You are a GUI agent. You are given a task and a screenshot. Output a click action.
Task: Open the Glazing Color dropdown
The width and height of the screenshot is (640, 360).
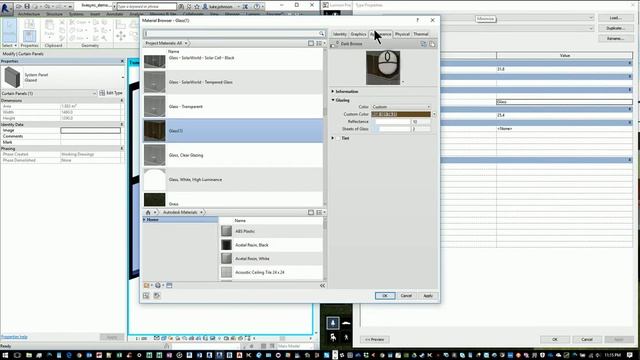401,107
